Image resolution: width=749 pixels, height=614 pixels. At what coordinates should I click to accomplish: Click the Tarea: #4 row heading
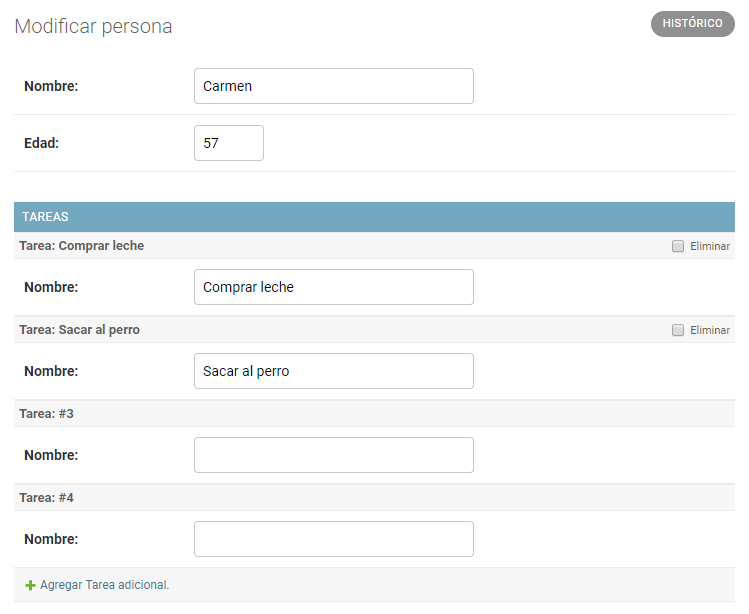[46, 498]
